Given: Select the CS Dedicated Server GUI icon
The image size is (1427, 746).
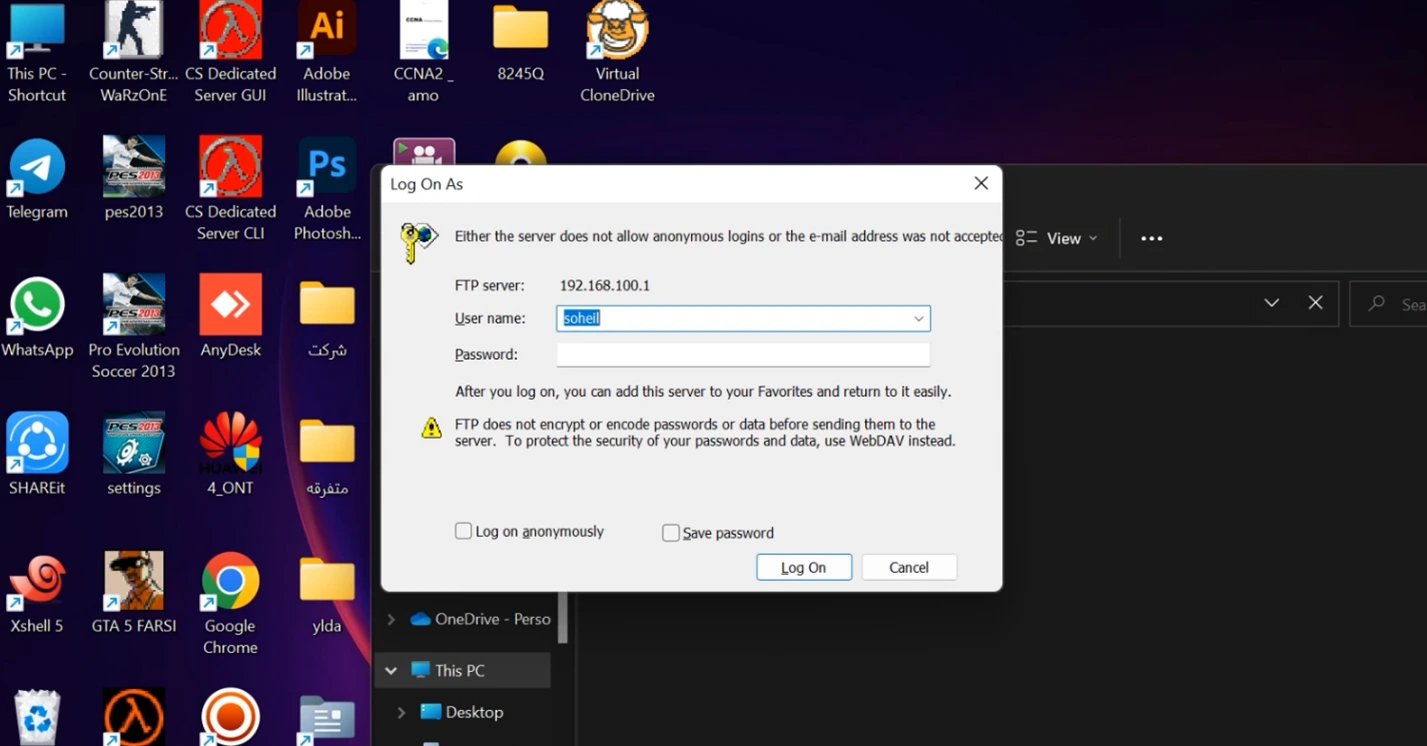Looking at the screenshot, I should (x=230, y=52).
